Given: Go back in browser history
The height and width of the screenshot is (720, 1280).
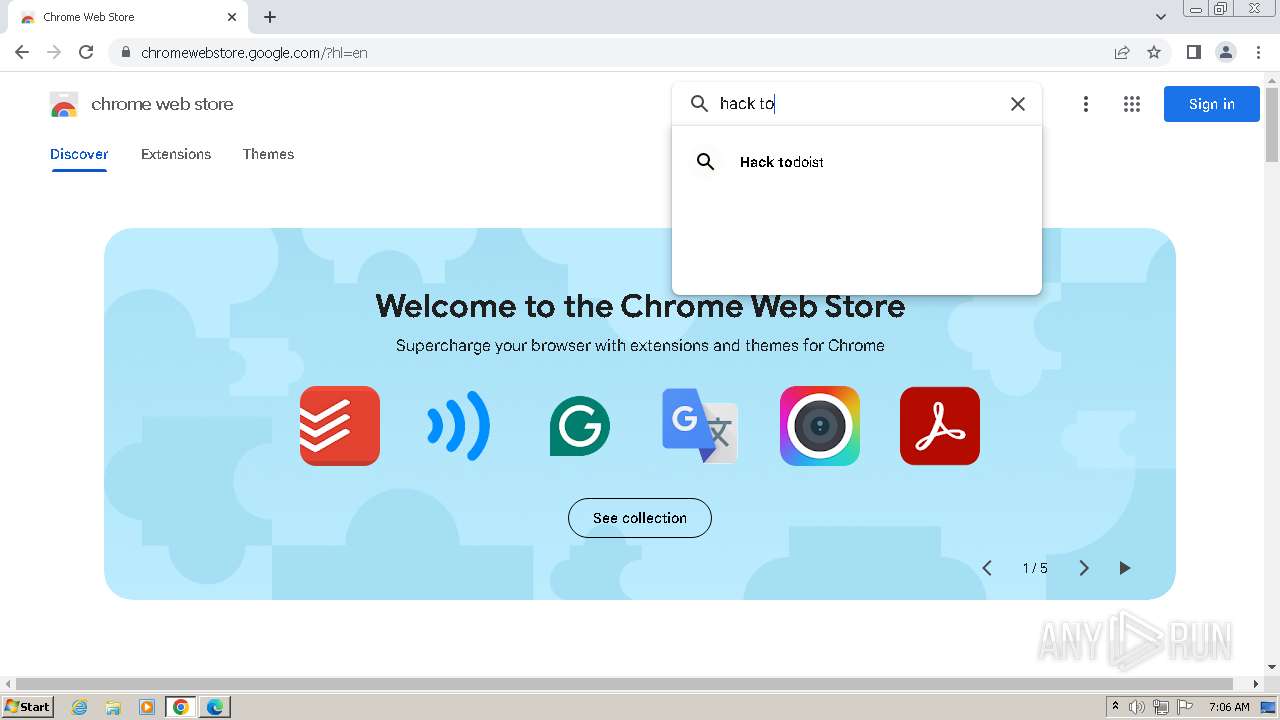Looking at the screenshot, I should (22, 52).
